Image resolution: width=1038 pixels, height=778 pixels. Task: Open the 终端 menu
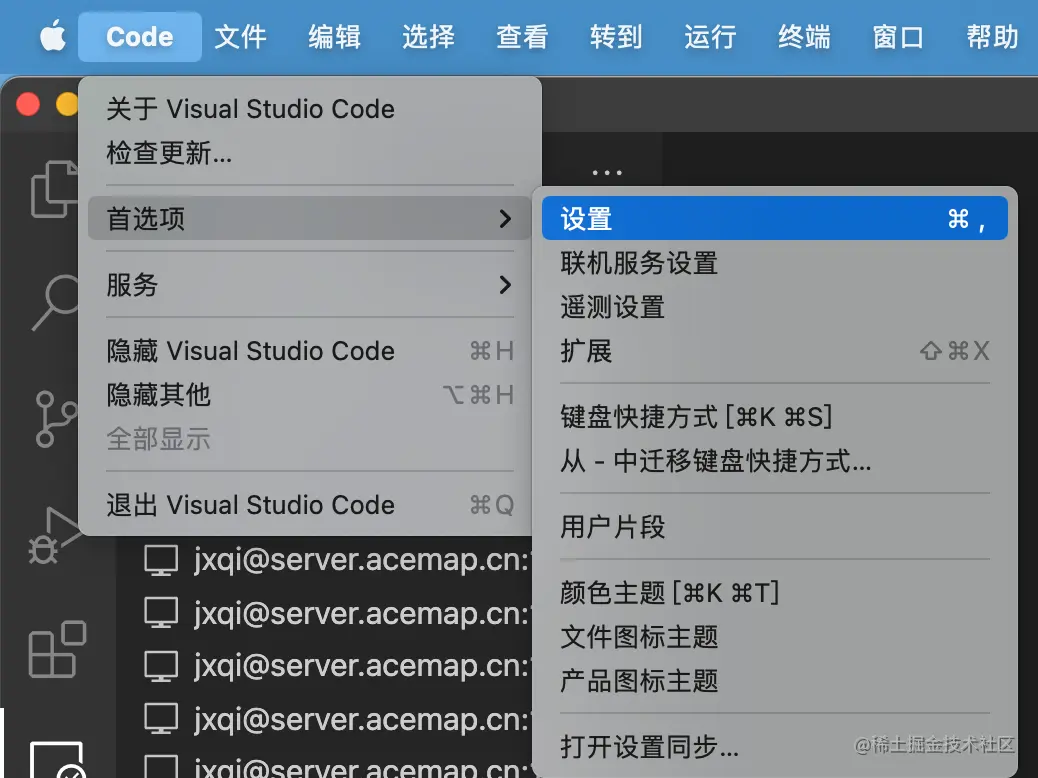tap(804, 36)
